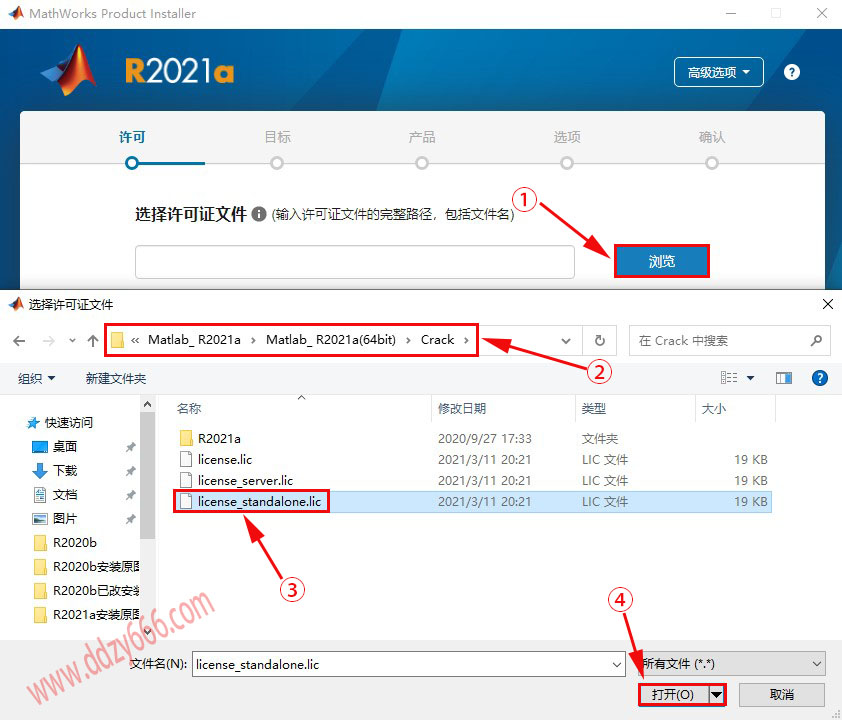Image resolution: width=842 pixels, height=720 pixels.
Task: Select the 目标 step tab
Action: [277, 137]
